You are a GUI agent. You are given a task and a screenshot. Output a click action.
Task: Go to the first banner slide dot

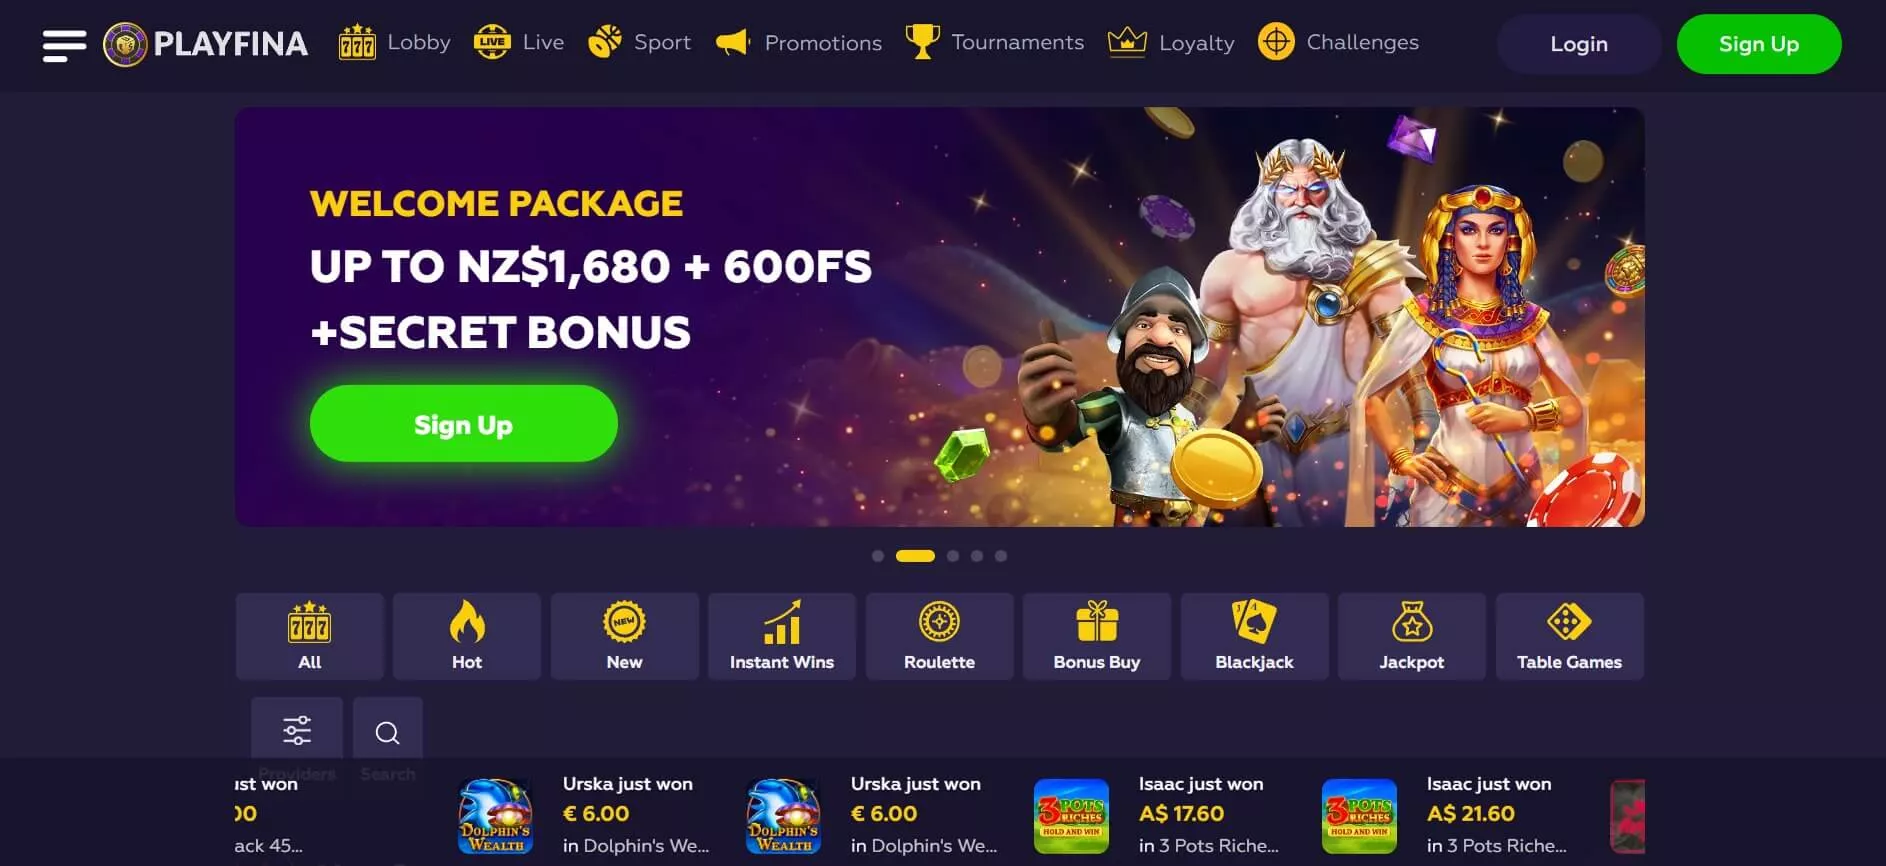[x=878, y=556]
